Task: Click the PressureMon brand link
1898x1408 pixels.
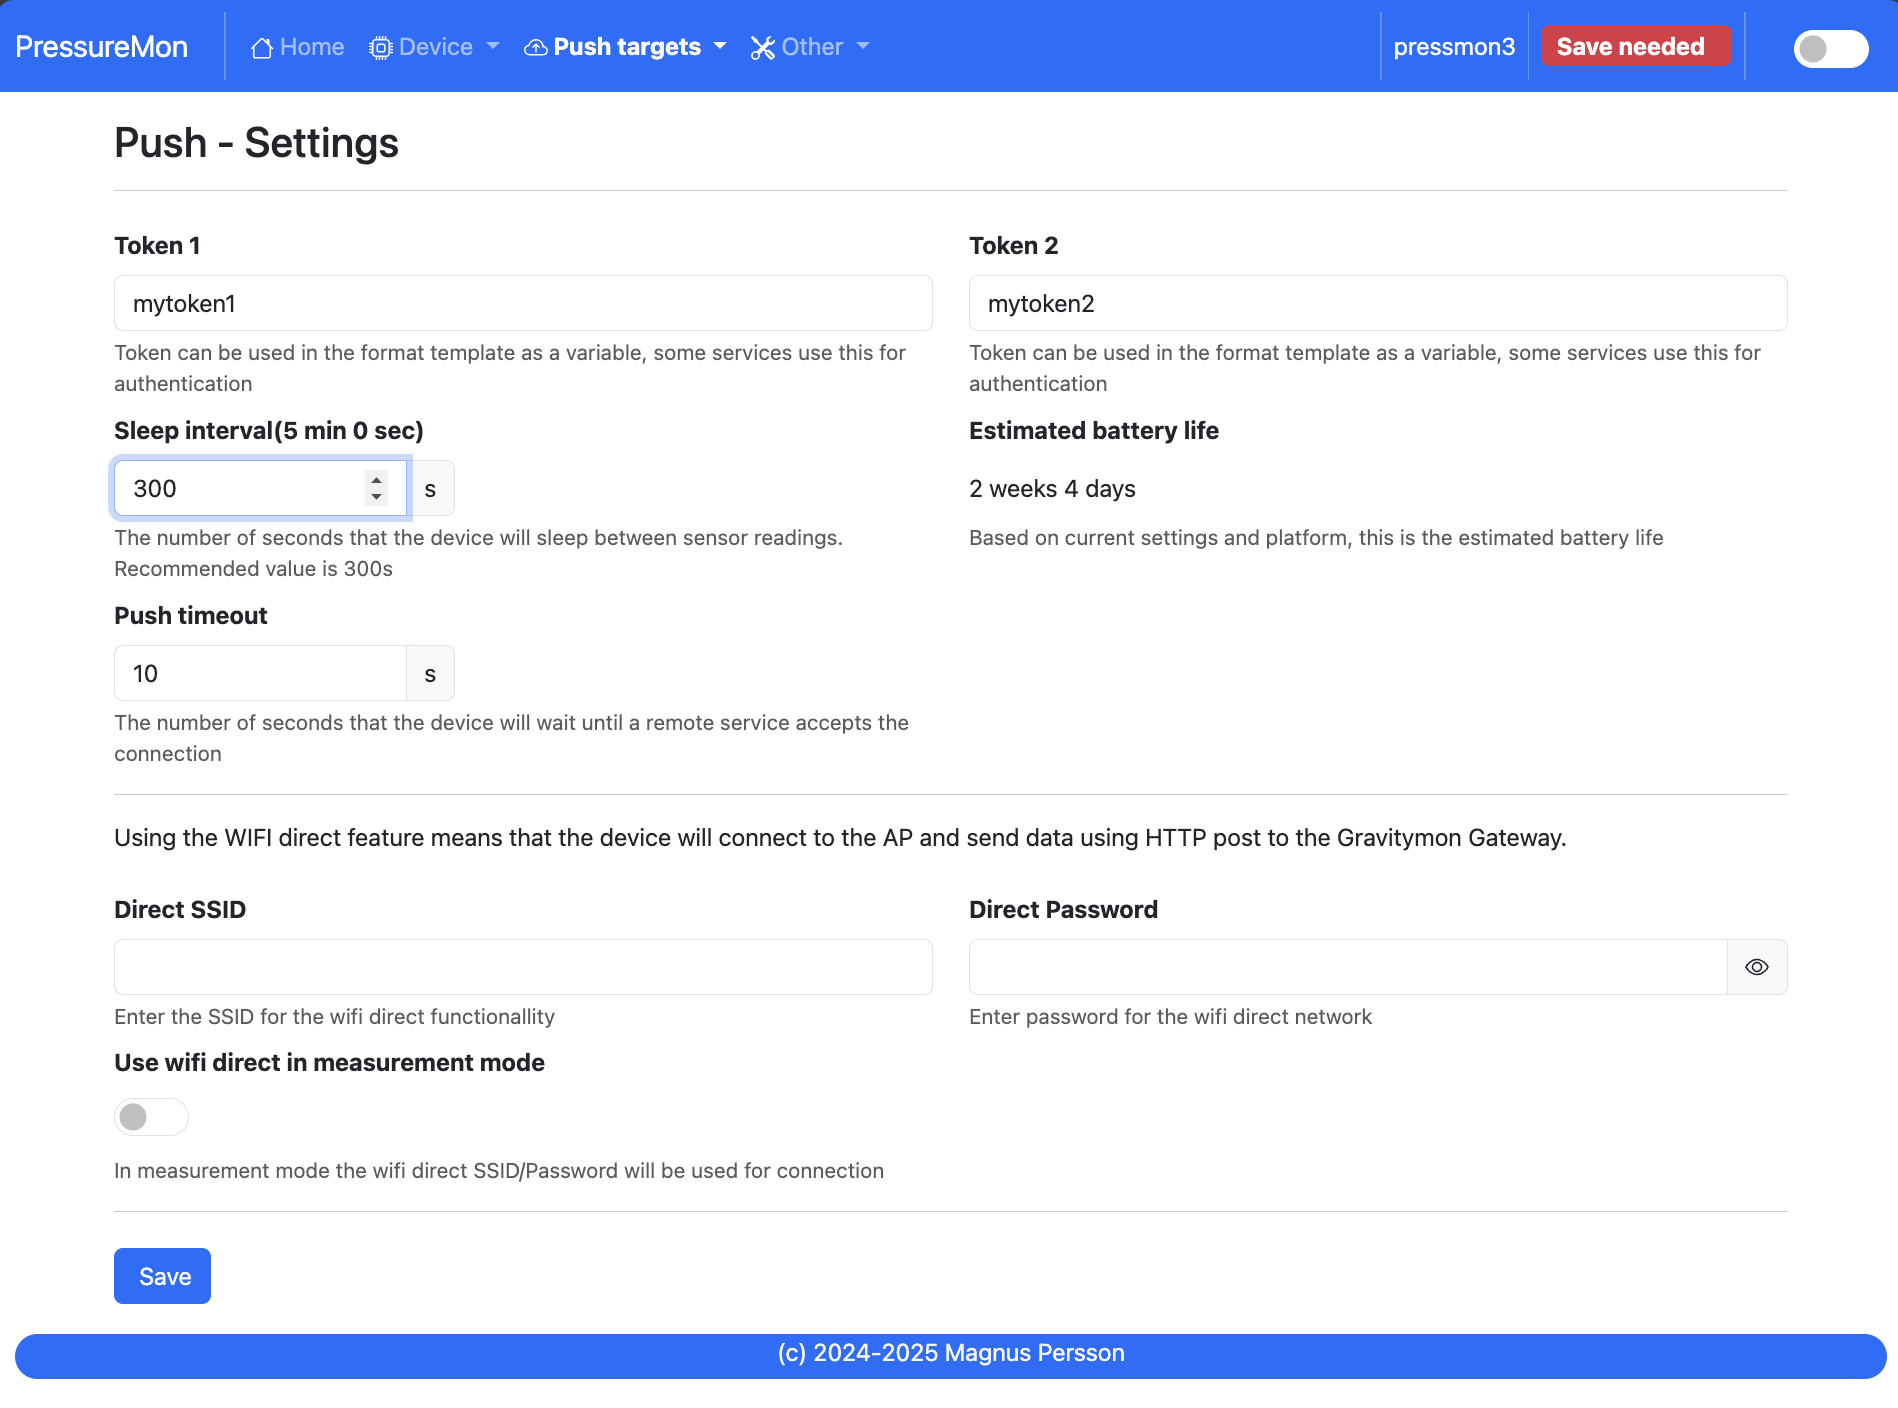Action: click(x=101, y=47)
